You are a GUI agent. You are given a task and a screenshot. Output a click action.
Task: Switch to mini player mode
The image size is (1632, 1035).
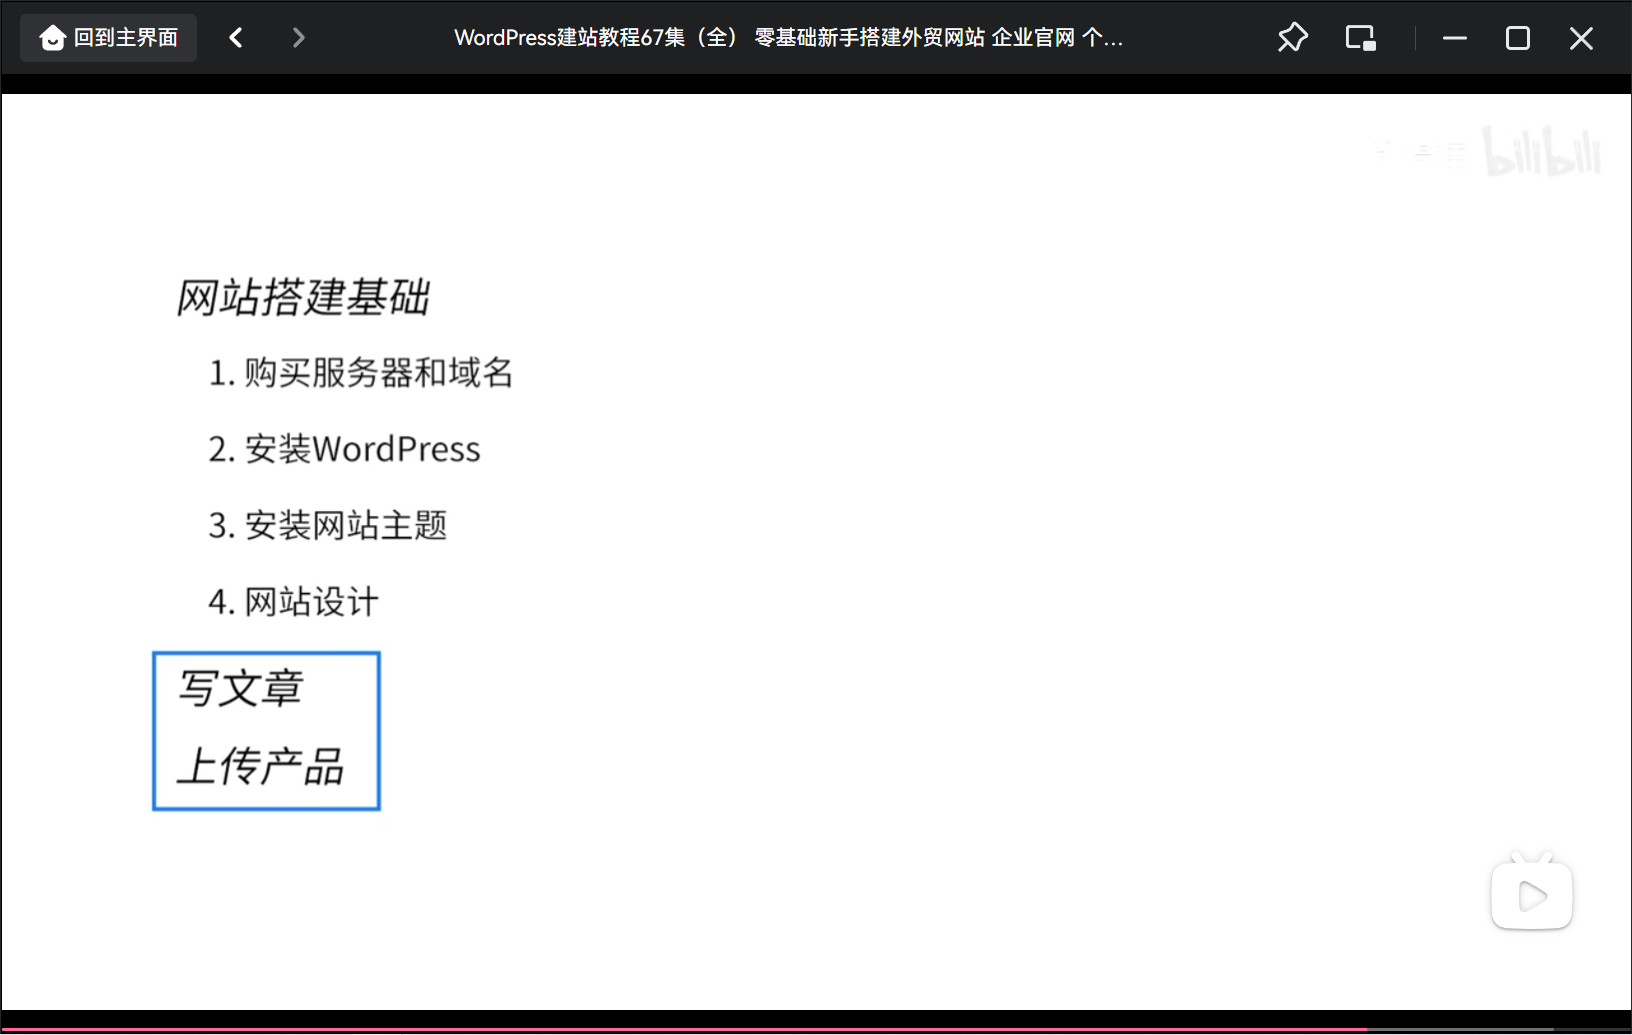point(1360,38)
